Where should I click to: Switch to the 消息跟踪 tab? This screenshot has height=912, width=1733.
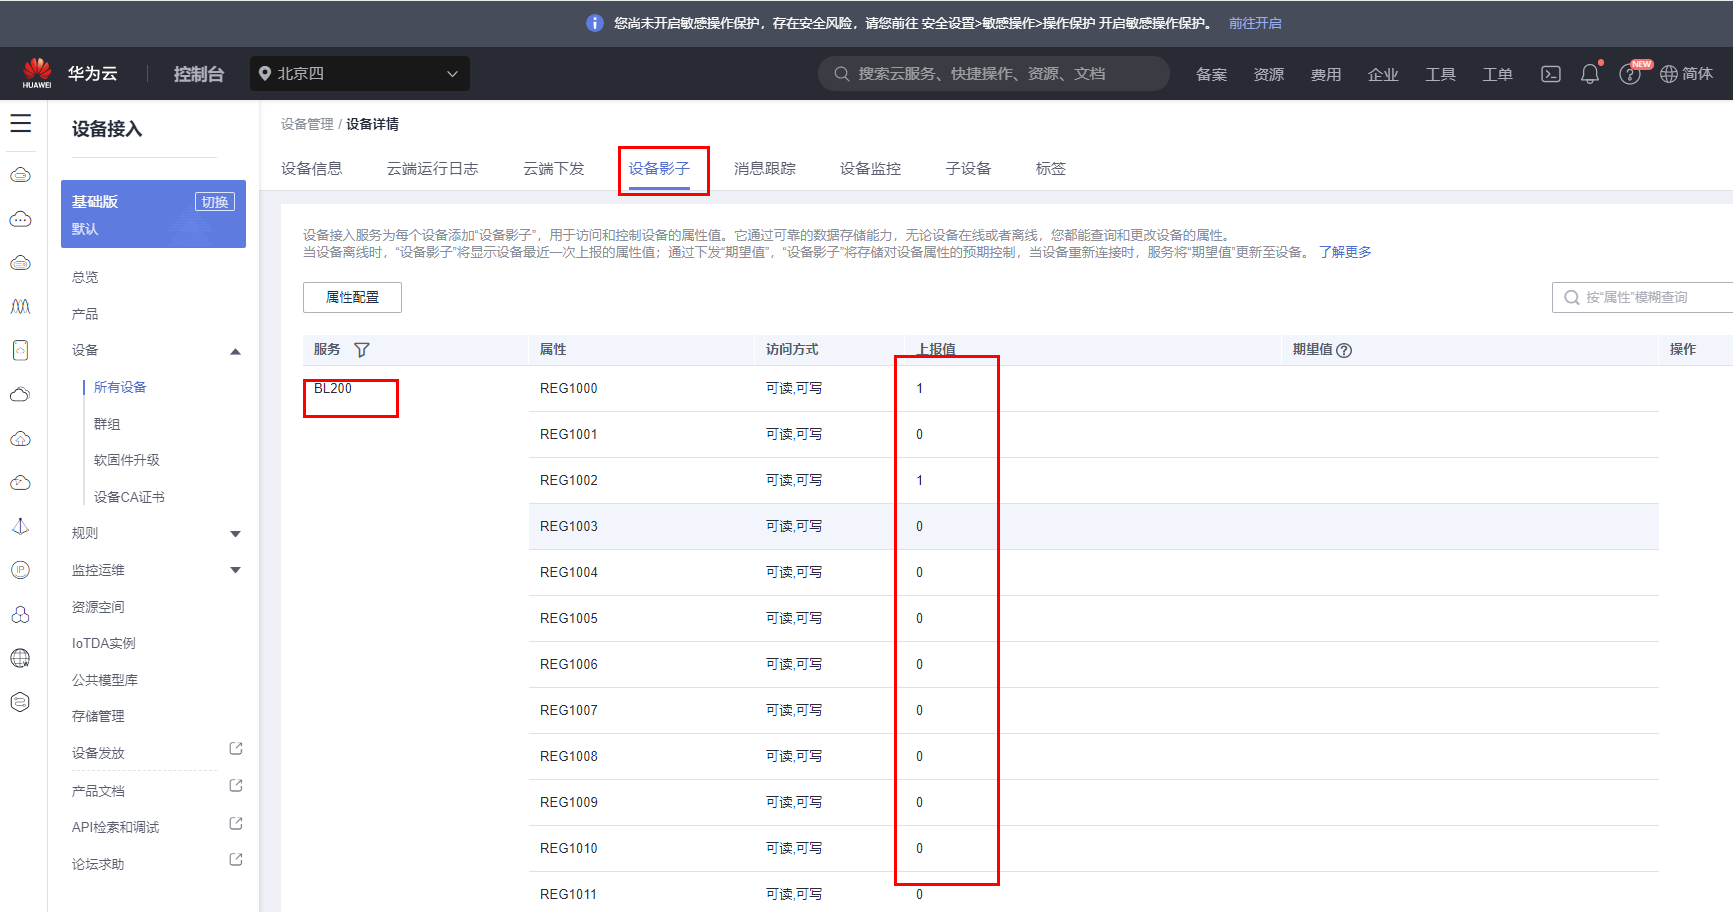pyautogui.click(x=765, y=169)
